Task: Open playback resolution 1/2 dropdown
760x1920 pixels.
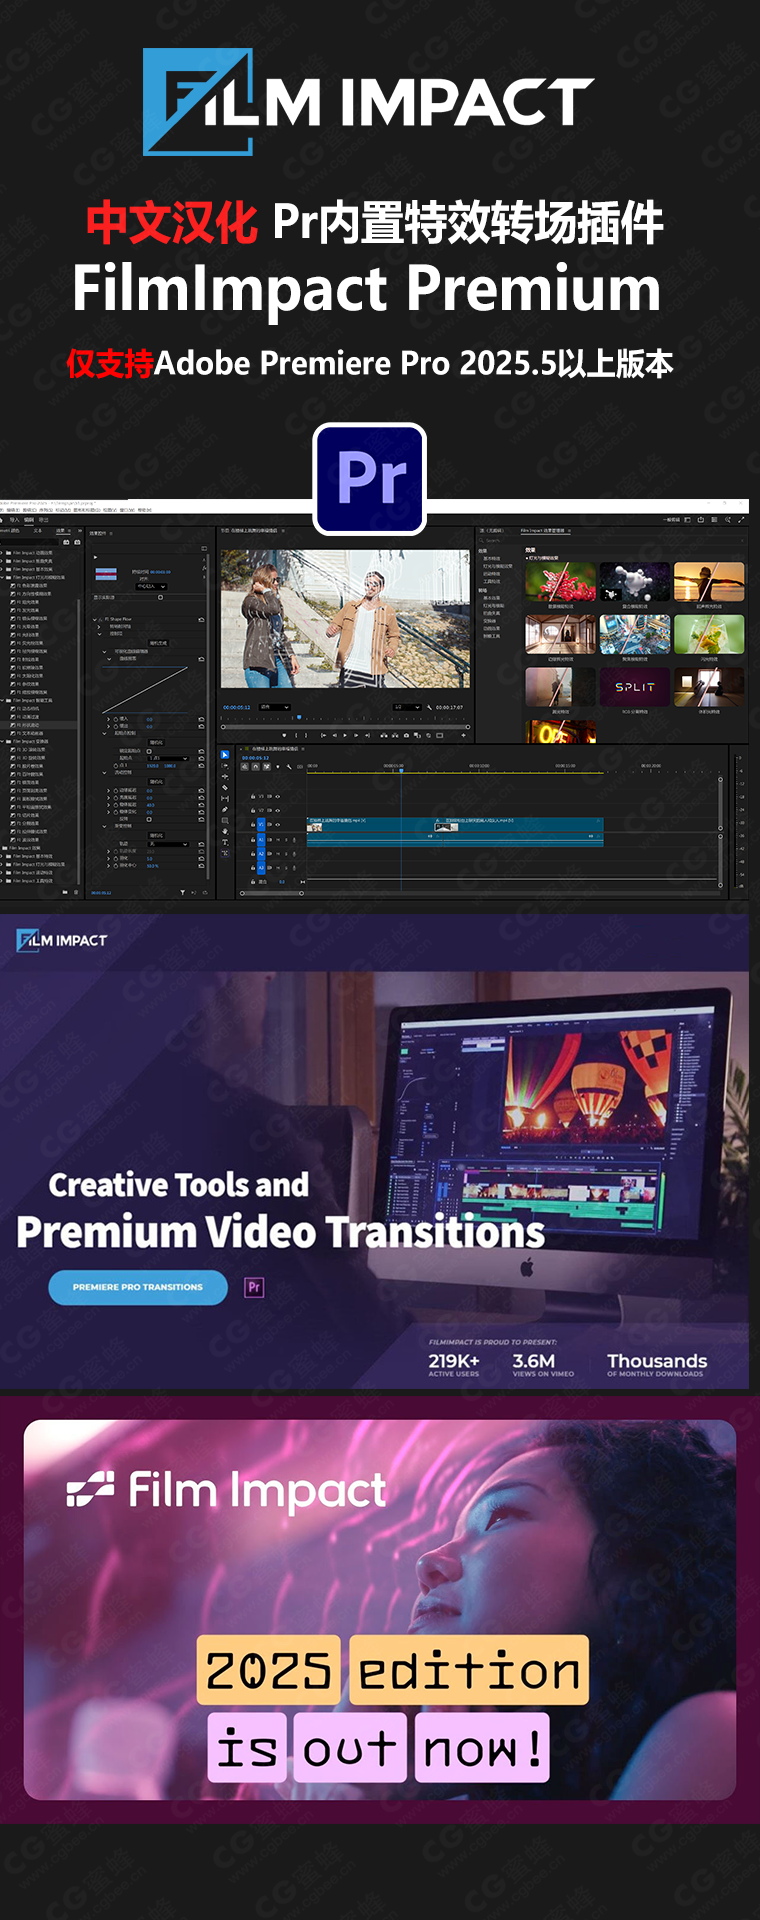Action: 407,707
